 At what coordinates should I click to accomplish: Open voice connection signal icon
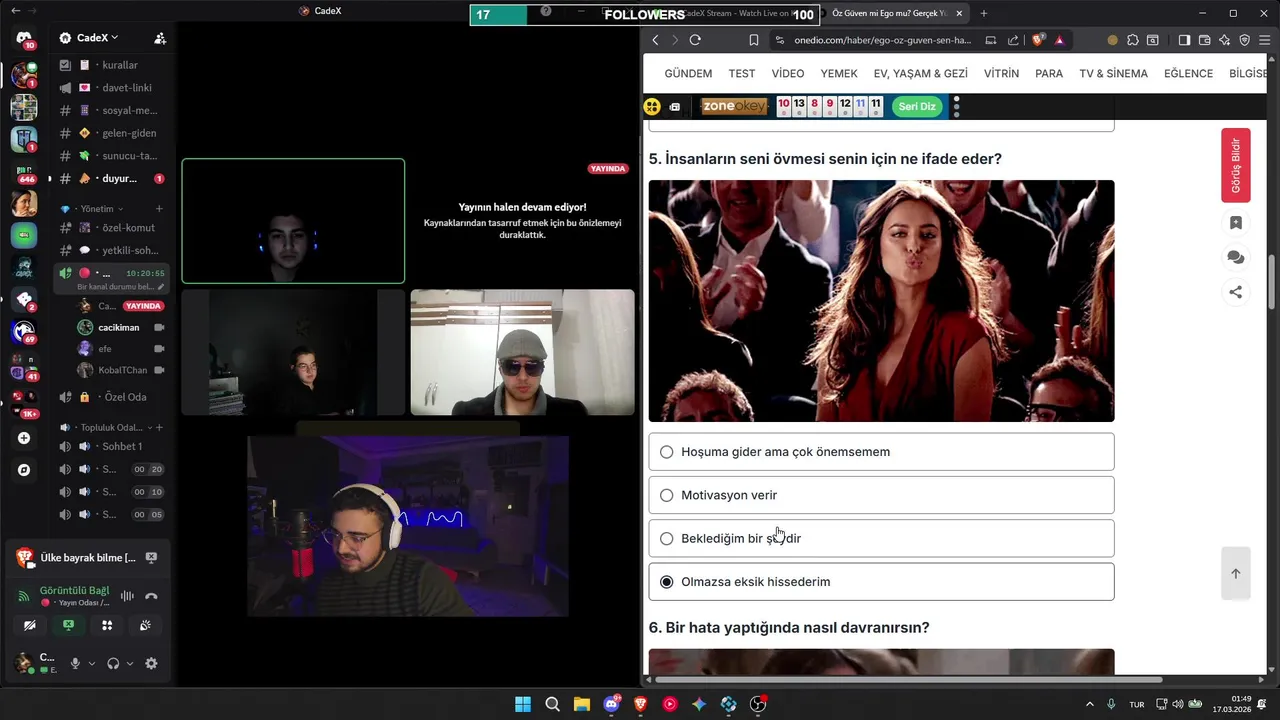(24, 596)
